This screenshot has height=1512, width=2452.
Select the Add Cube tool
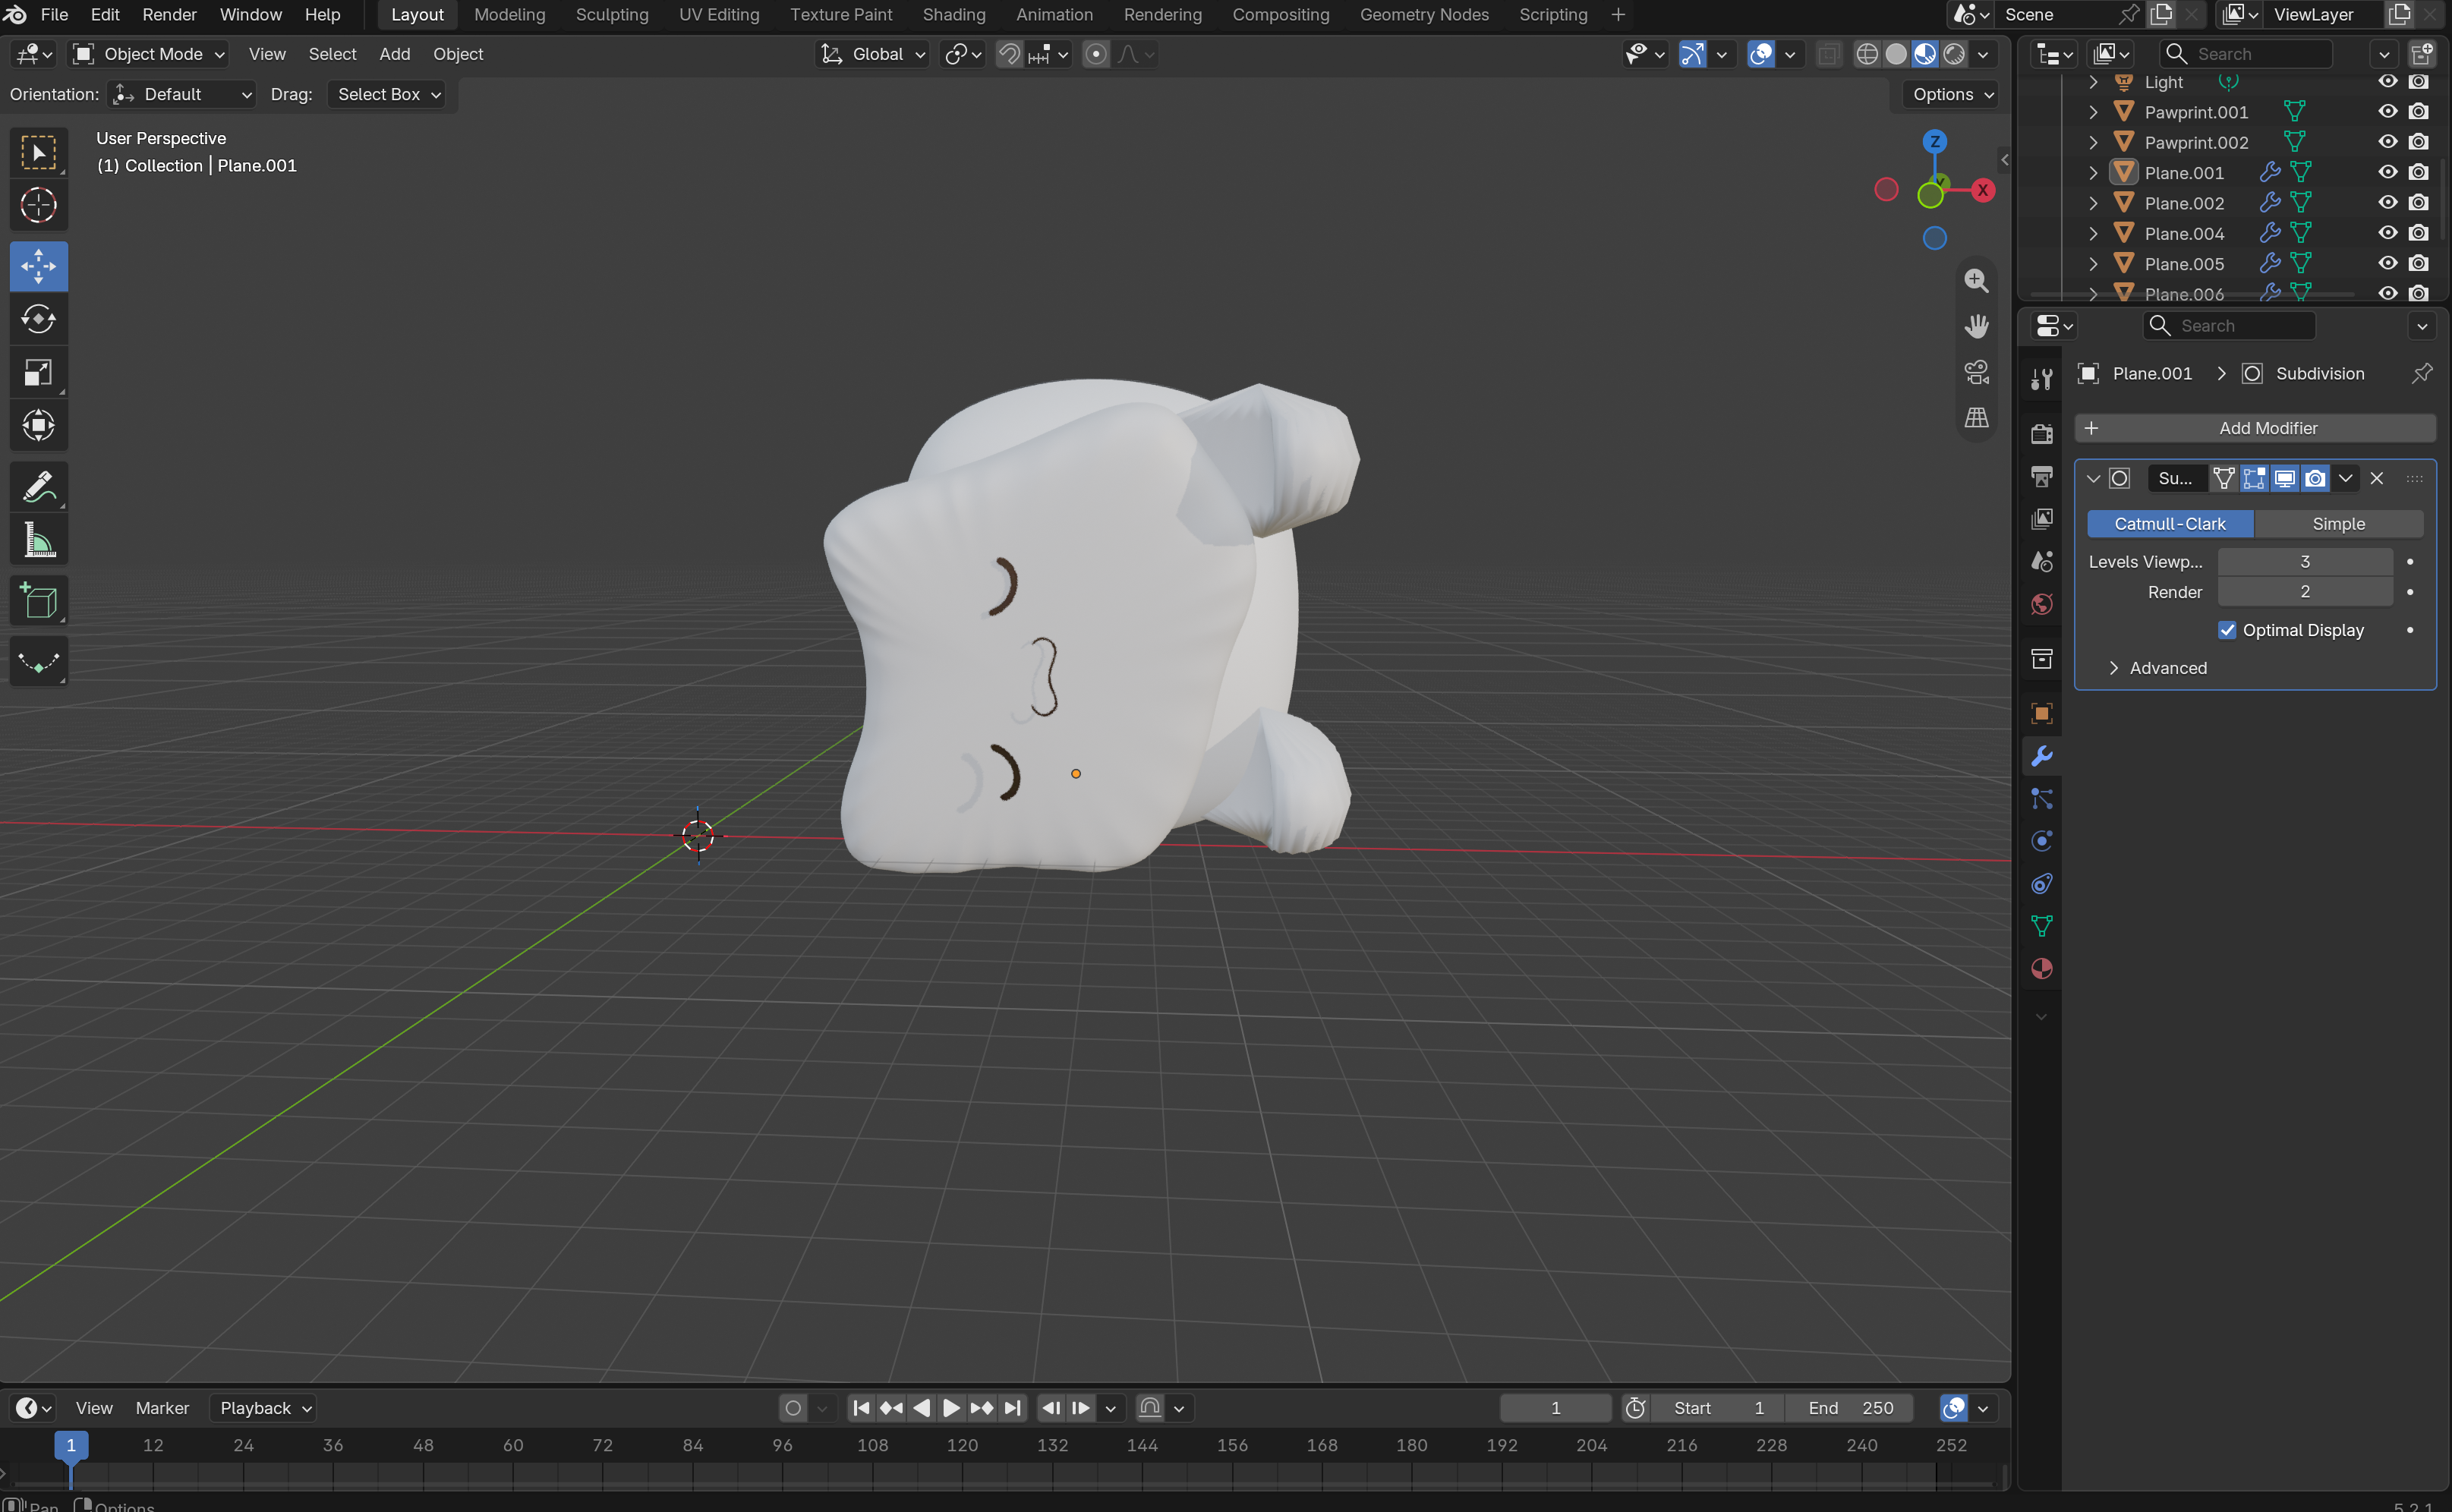click(38, 601)
